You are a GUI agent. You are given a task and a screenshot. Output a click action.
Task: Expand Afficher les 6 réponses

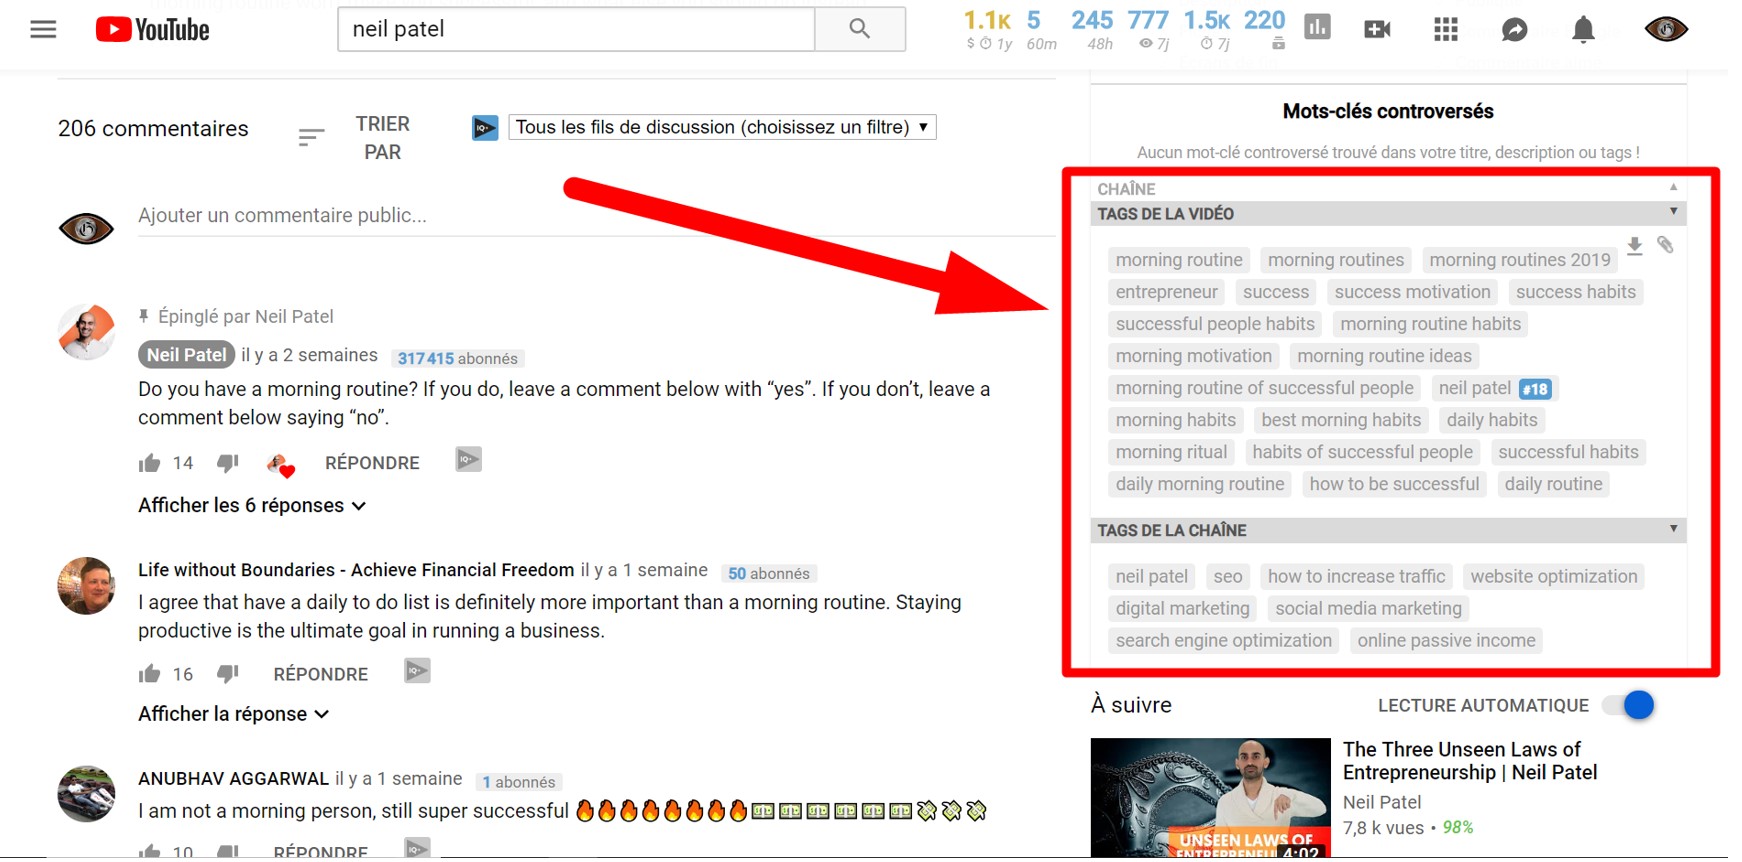(252, 505)
